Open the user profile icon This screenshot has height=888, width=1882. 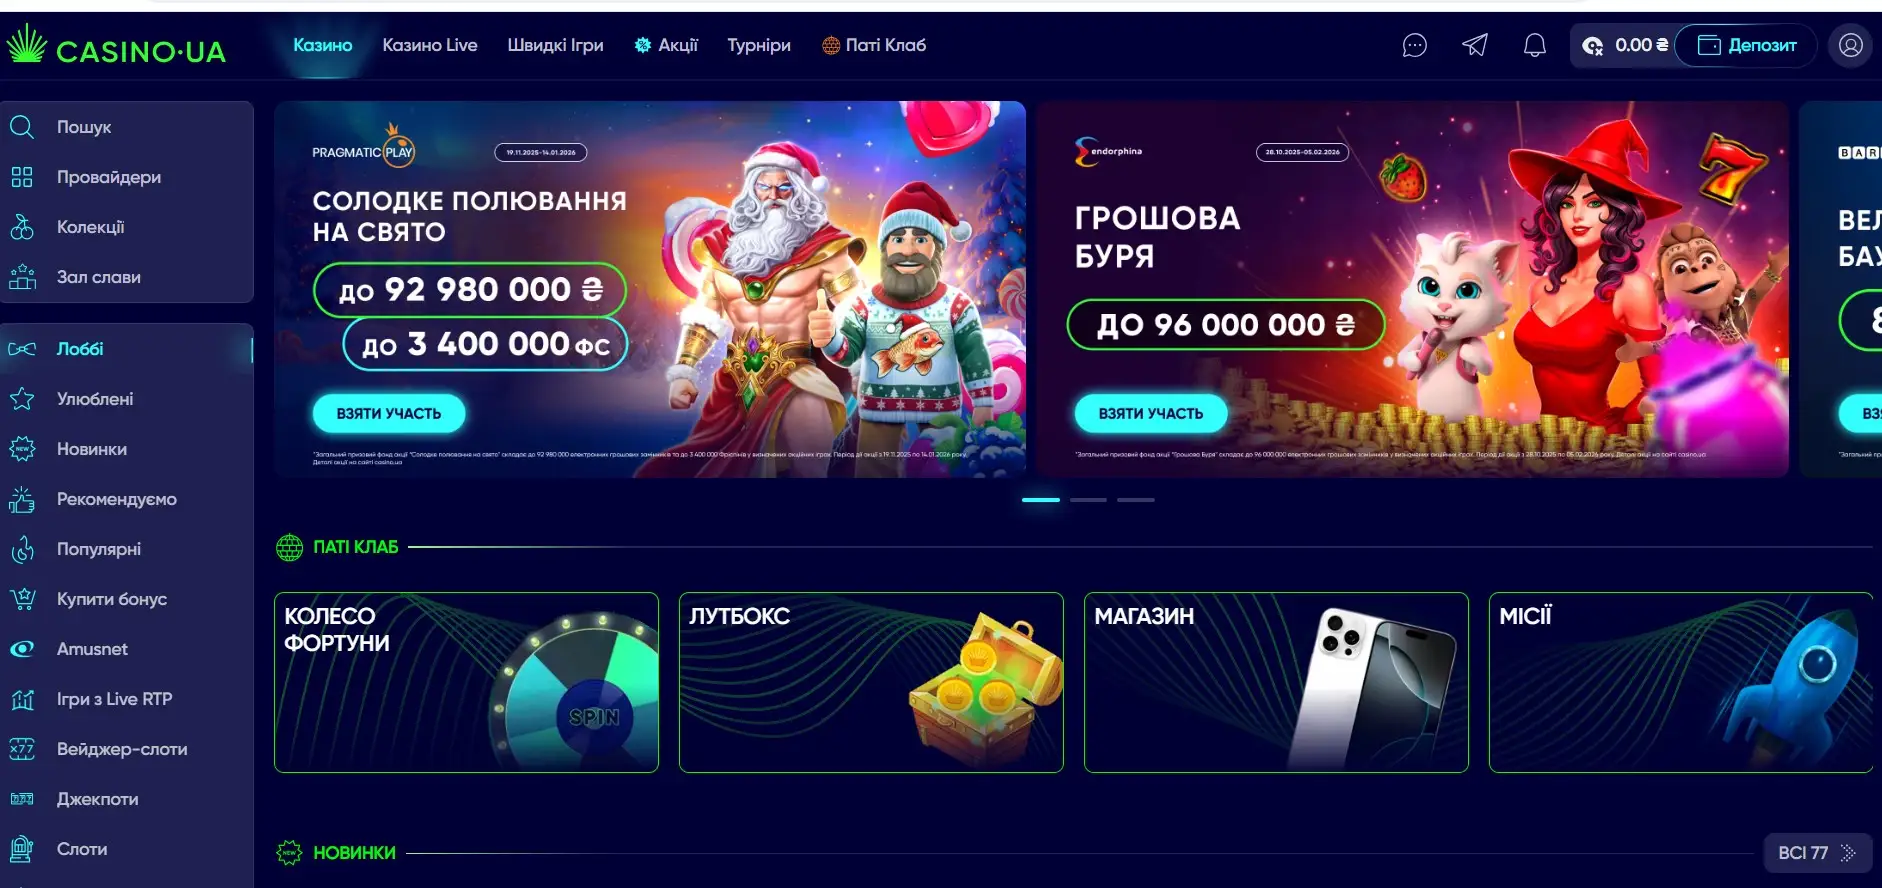click(1851, 45)
